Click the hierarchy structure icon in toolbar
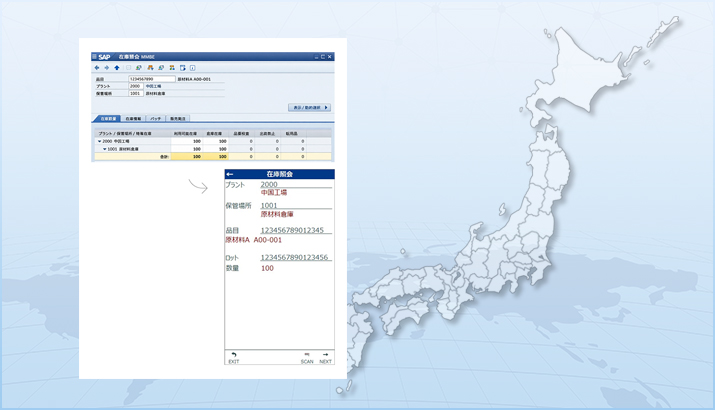This screenshot has height=410, width=715. click(172, 68)
